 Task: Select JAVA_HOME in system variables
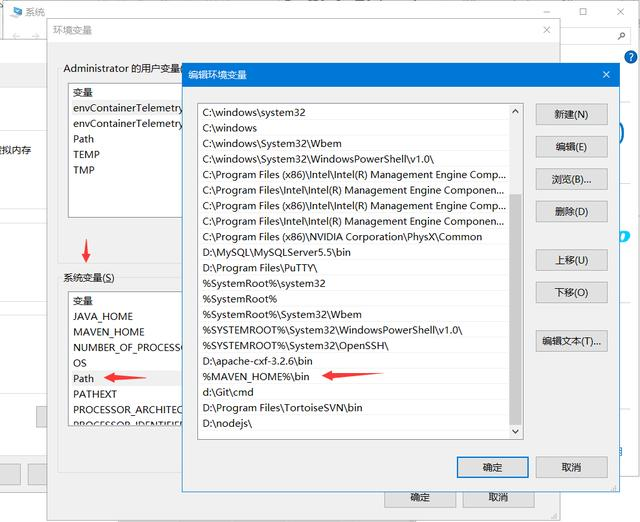point(126,316)
